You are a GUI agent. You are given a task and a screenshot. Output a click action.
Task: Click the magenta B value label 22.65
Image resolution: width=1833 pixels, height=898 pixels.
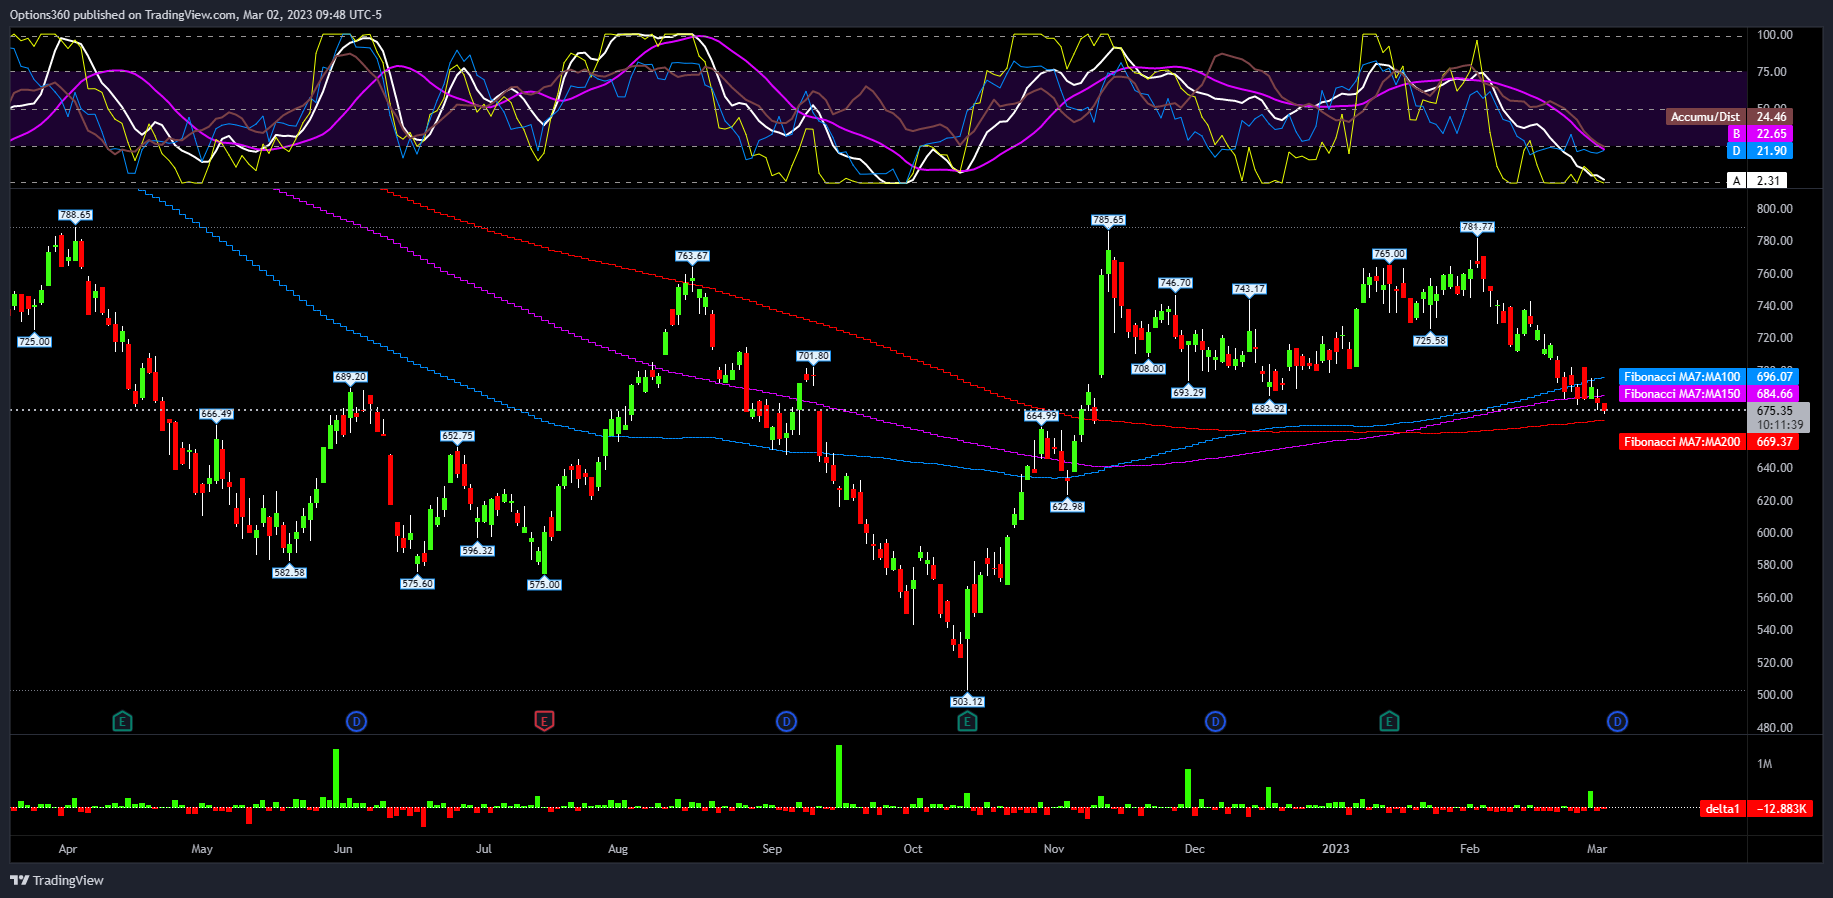[1771, 134]
